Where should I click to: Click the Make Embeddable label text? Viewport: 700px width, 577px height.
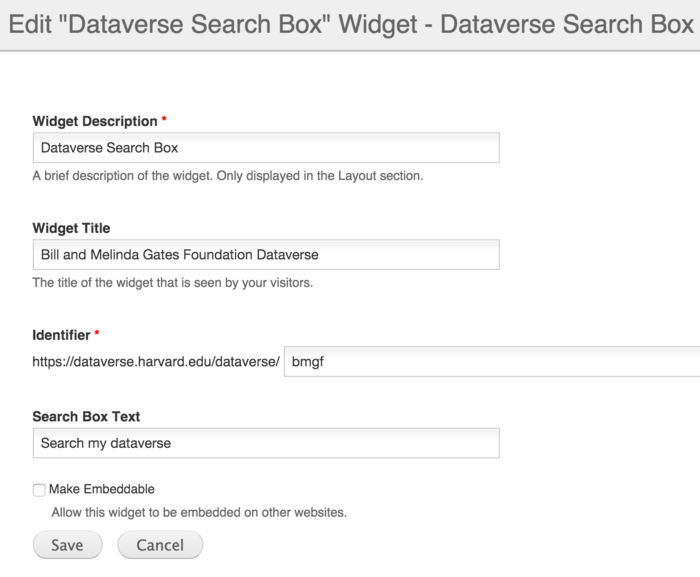(x=102, y=489)
